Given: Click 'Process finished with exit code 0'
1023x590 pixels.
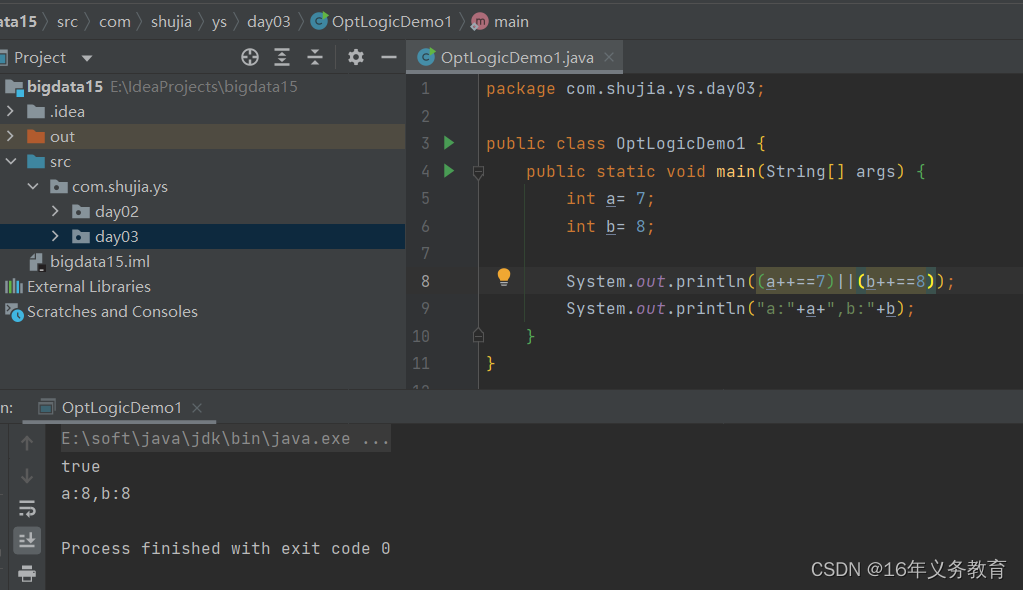Looking at the screenshot, I should [x=226, y=548].
